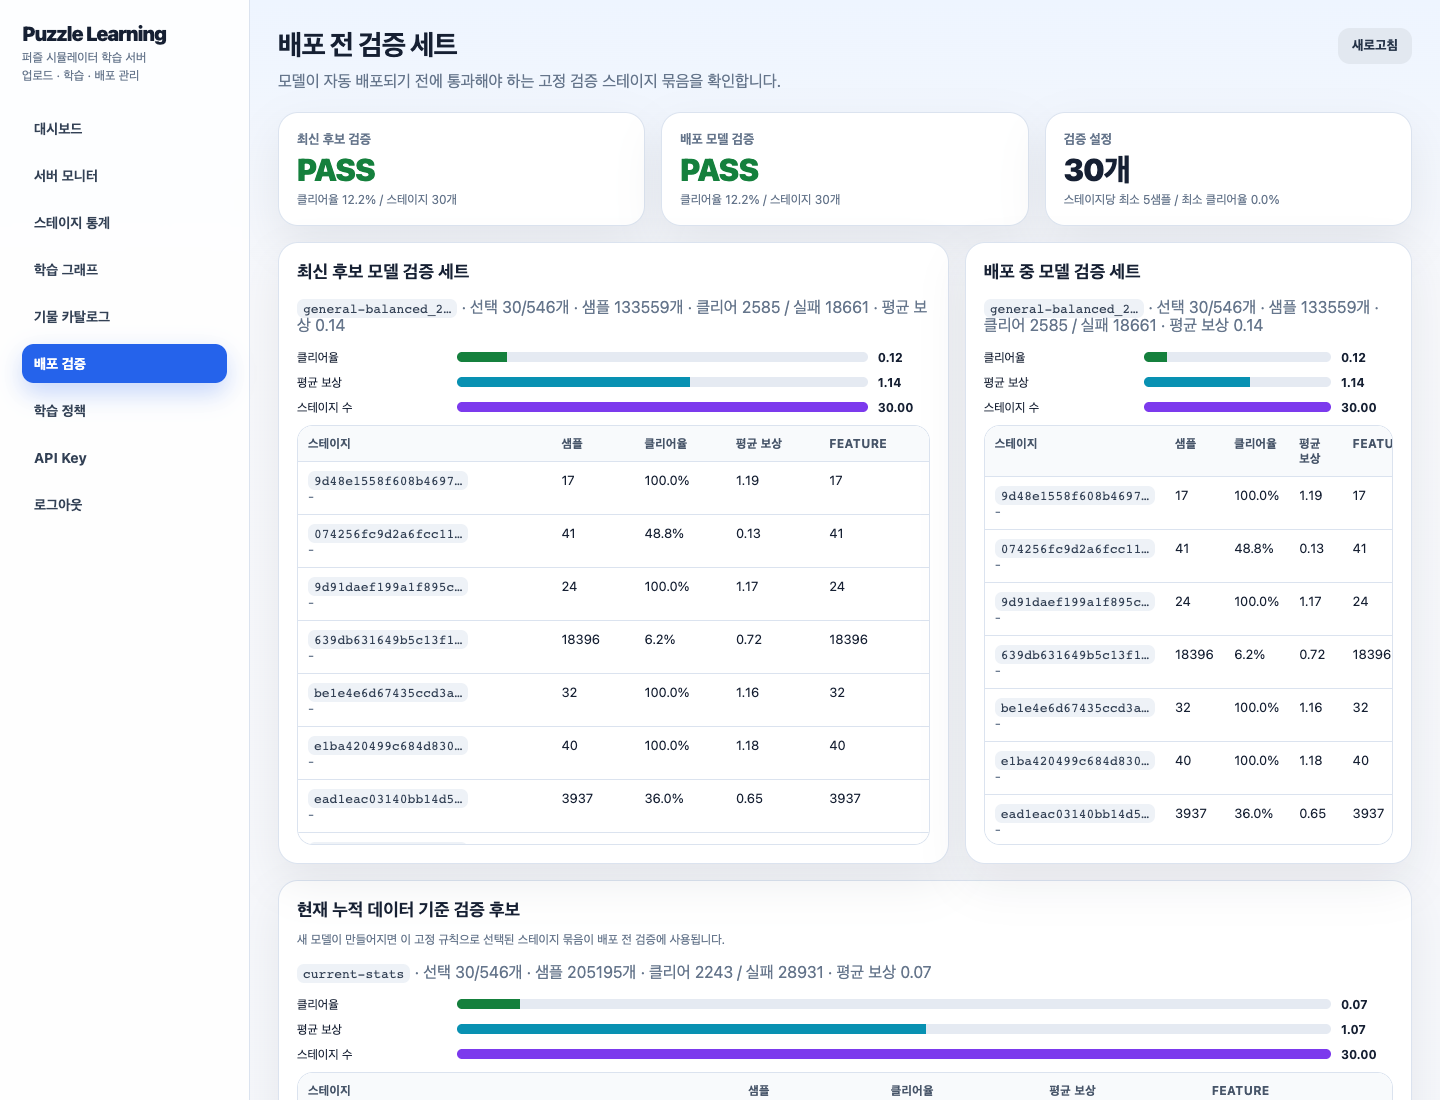Select stage row ead1eac03140bb14d5 in deployed table
The width and height of the screenshot is (1440, 1100).
[1188, 821]
